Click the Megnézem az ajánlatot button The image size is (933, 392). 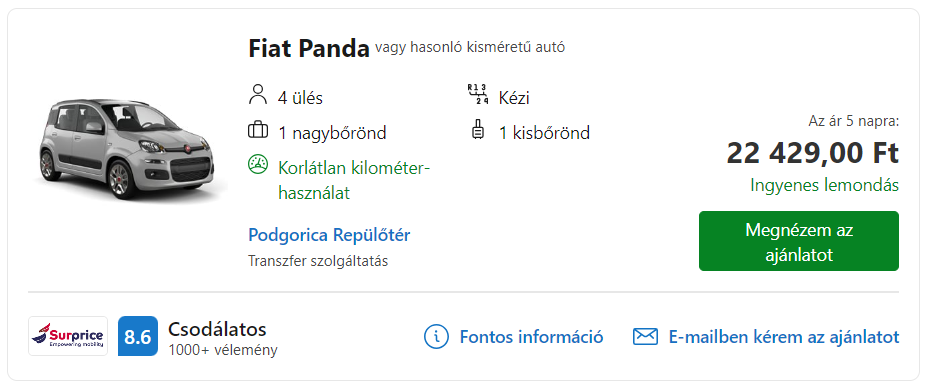(x=799, y=241)
